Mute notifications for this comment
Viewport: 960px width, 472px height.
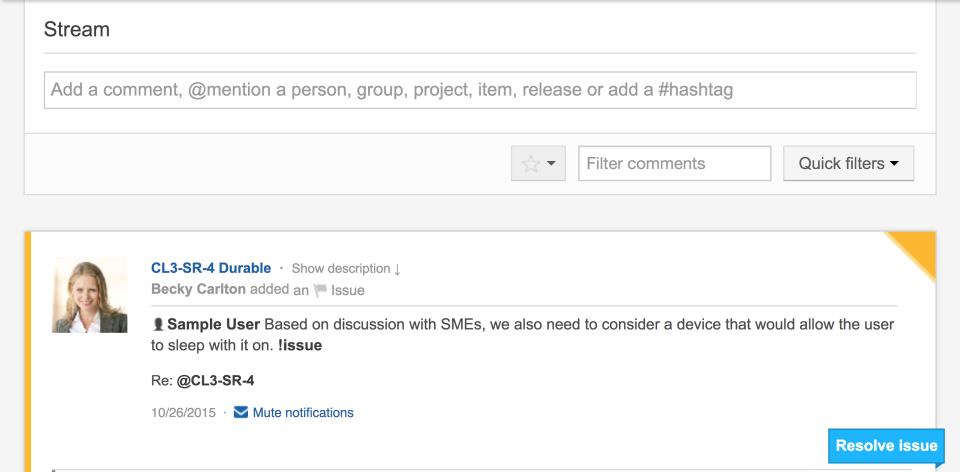303,412
